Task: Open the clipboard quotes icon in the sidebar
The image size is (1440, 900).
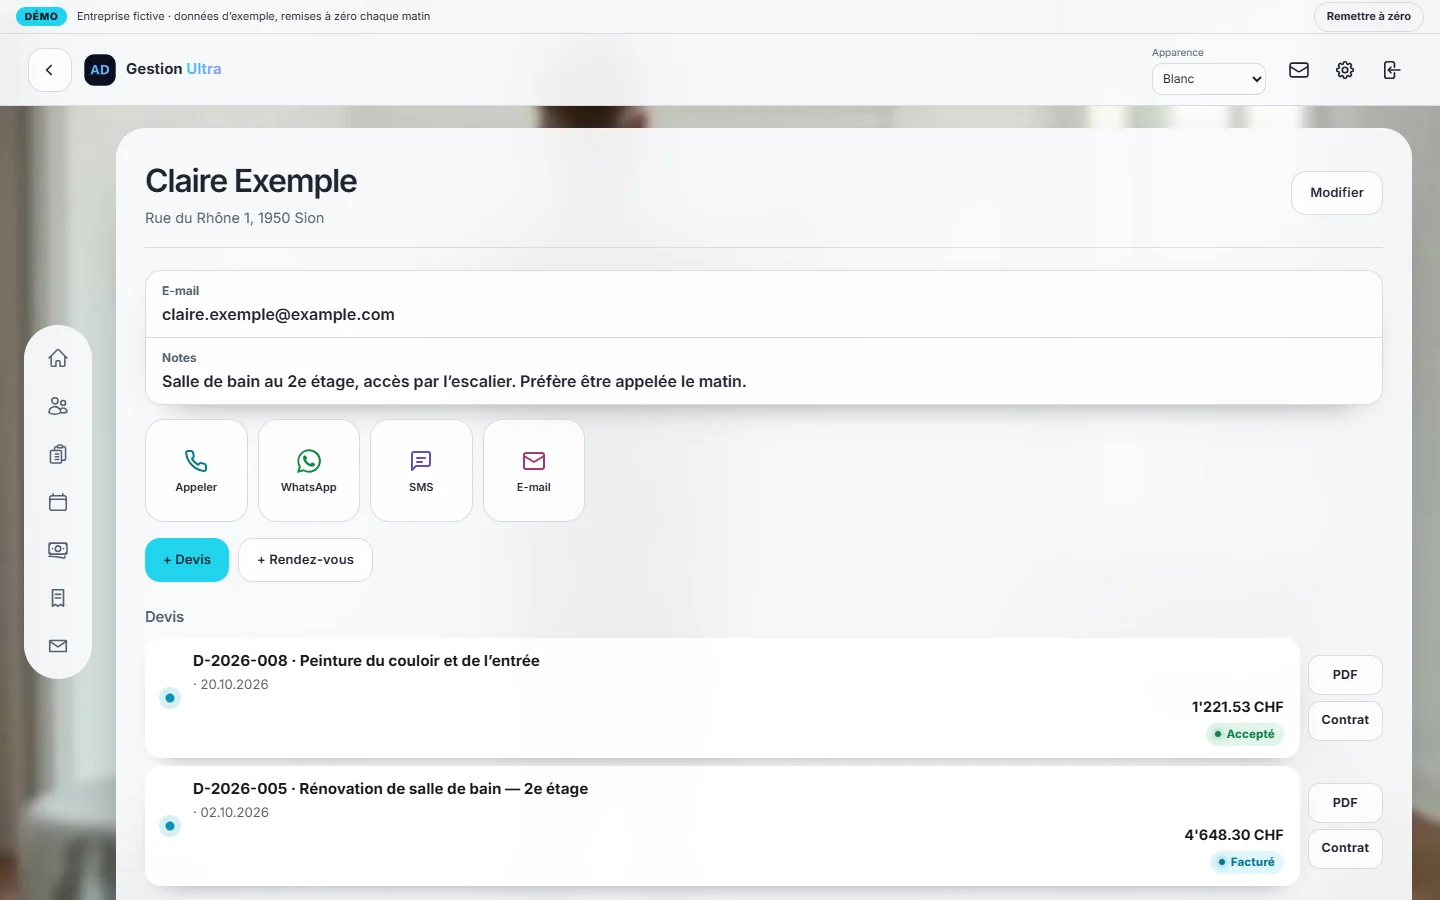Action: pos(58,454)
